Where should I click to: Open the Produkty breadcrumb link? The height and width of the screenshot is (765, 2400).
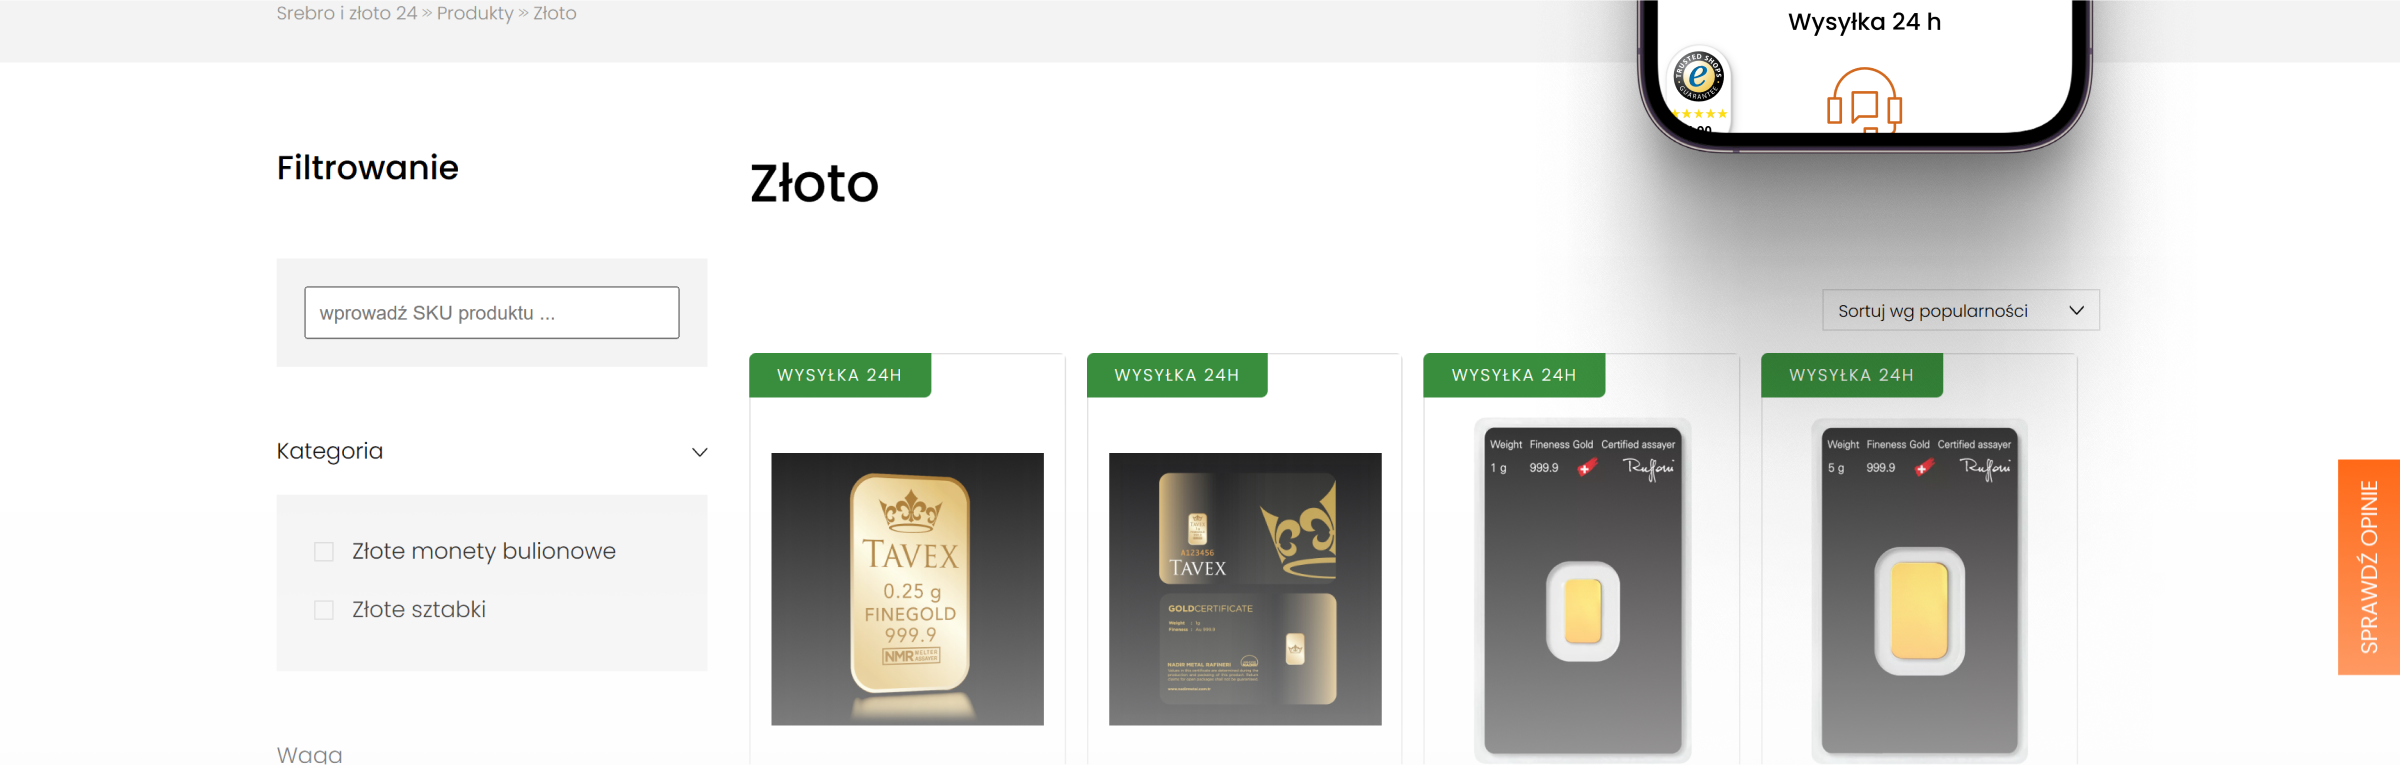pyautogui.click(x=475, y=13)
